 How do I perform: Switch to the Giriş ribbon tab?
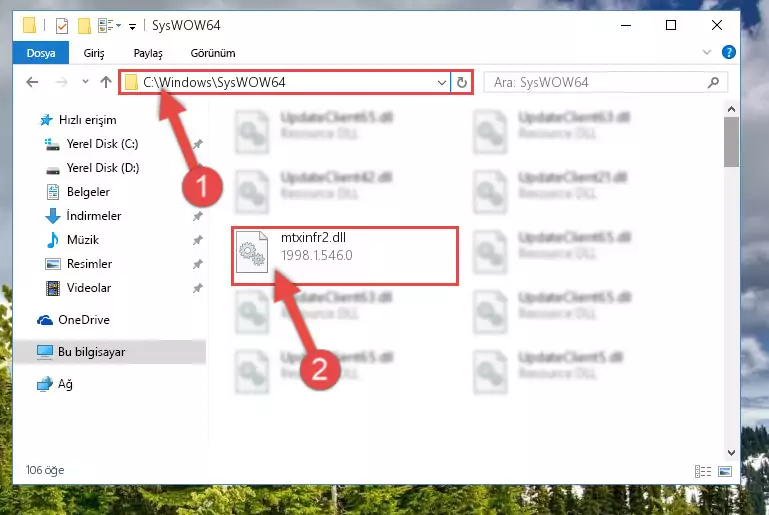pyautogui.click(x=94, y=53)
